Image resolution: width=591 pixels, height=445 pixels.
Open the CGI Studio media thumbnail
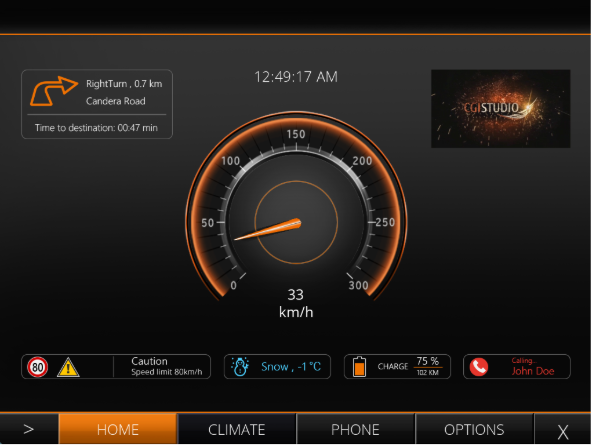(501, 109)
